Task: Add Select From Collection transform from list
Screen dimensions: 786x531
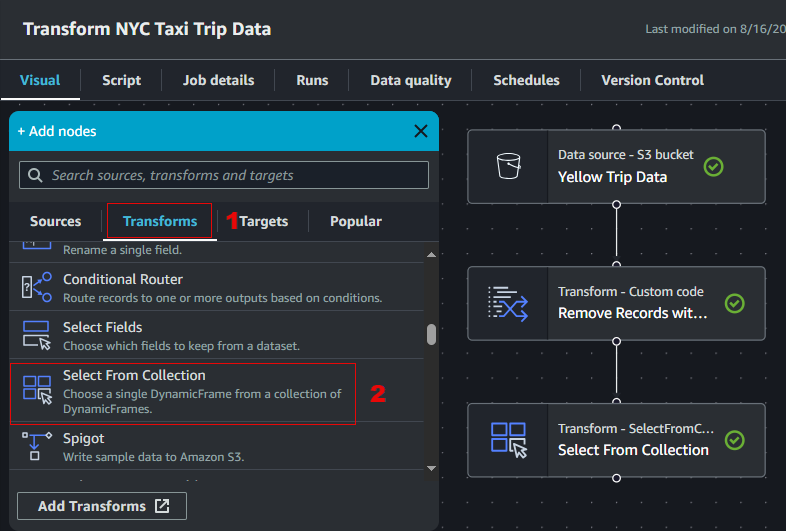Action: (x=217, y=390)
